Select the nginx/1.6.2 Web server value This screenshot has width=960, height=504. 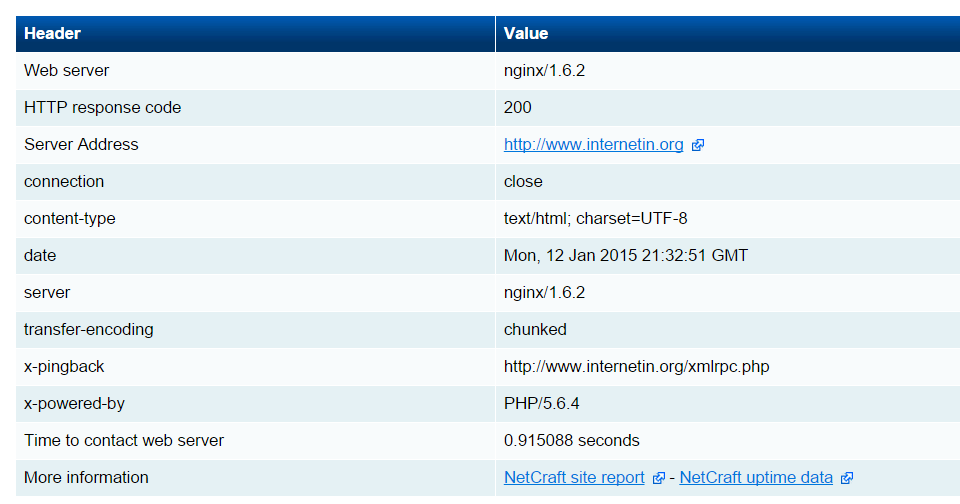tap(544, 71)
